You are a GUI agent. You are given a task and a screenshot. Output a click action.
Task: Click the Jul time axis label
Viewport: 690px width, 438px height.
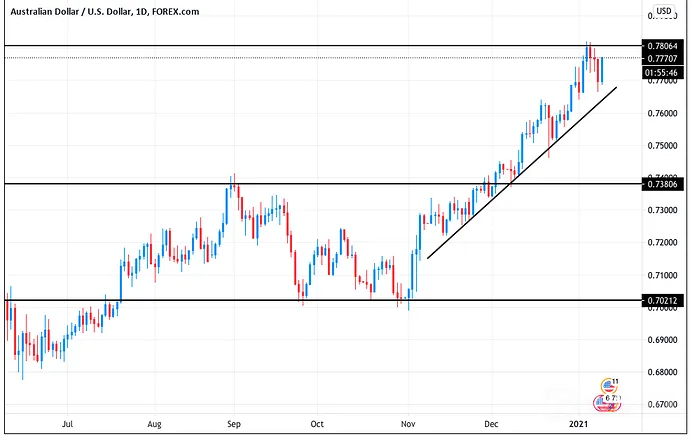pos(67,424)
